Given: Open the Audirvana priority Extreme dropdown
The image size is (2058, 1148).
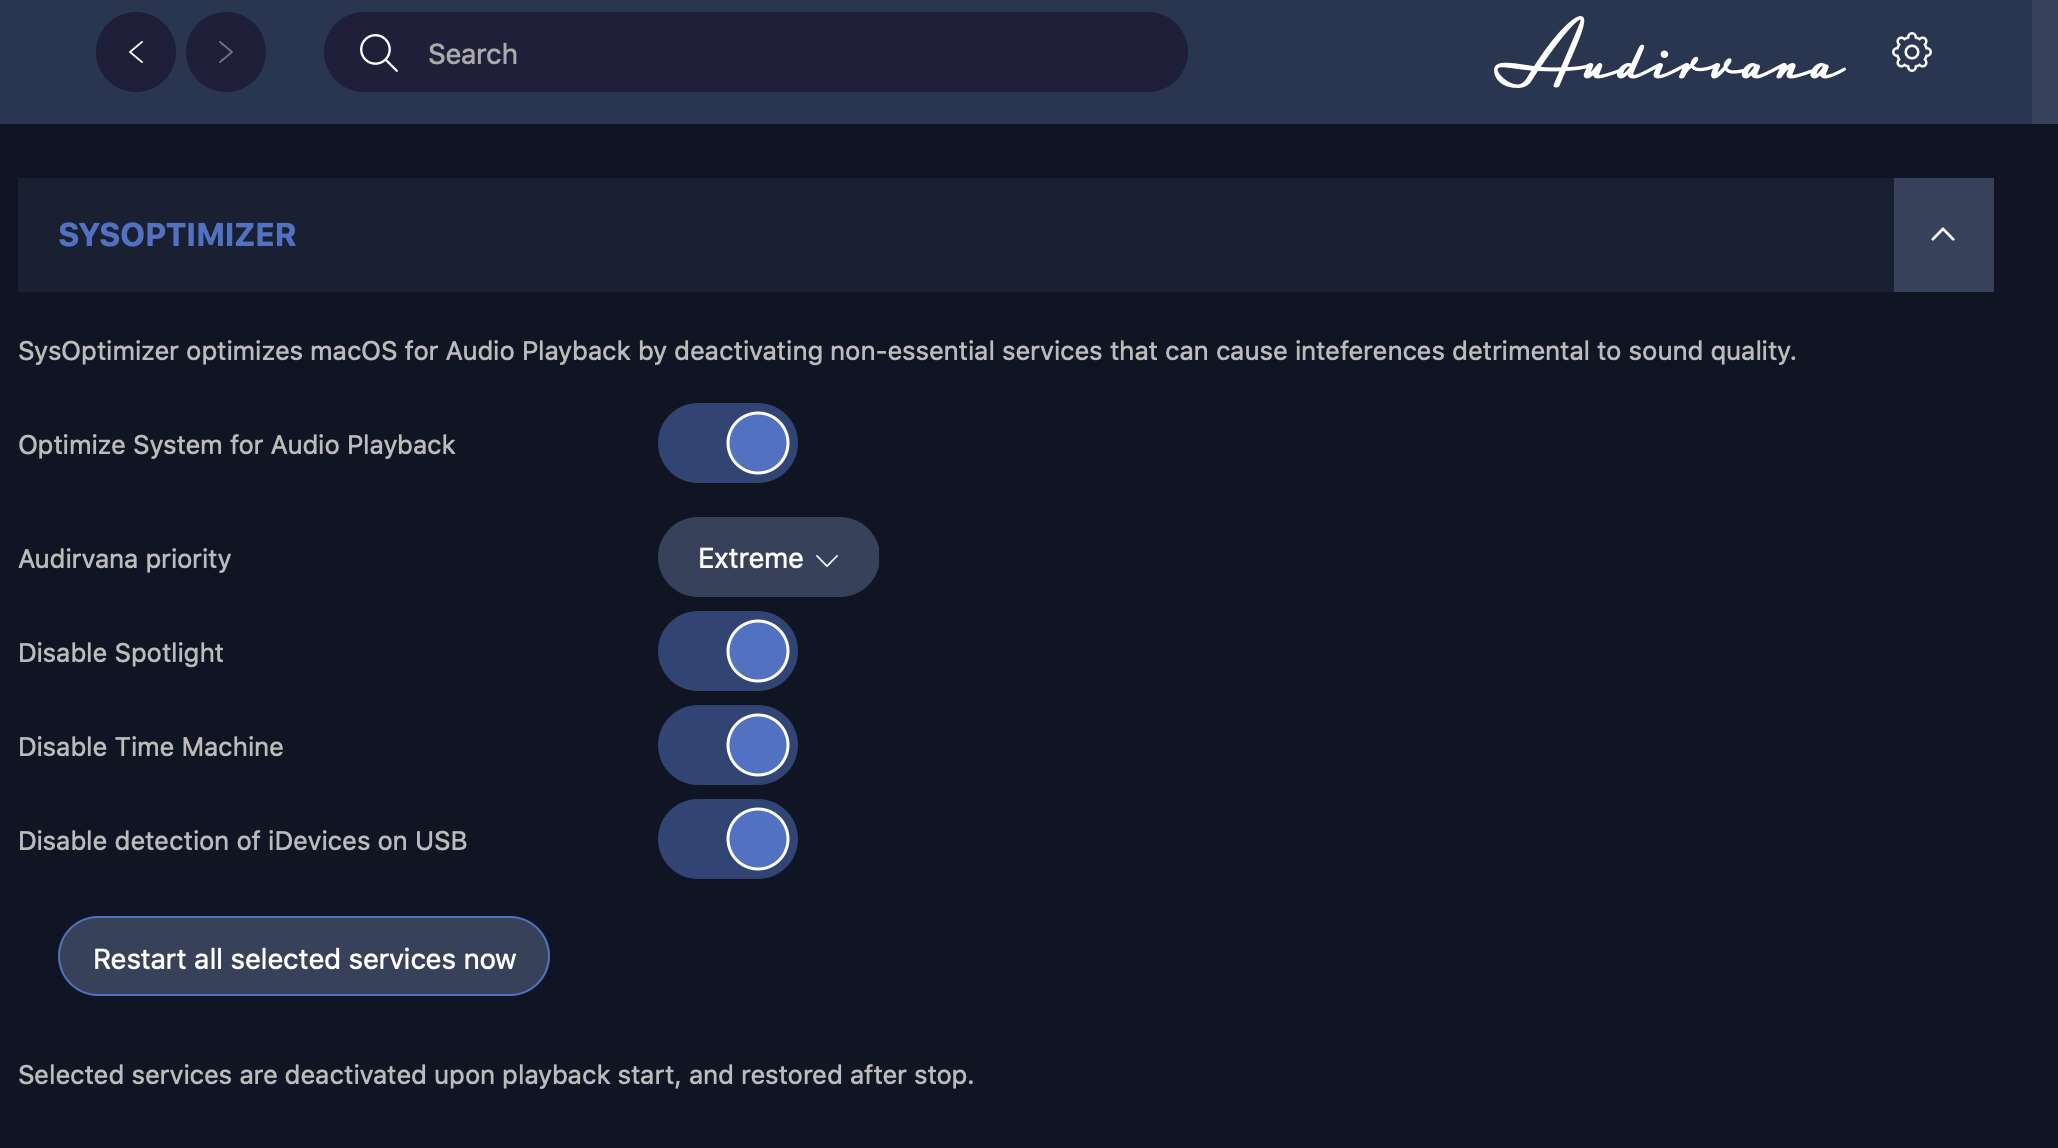Looking at the screenshot, I should [x=767, y=557].
